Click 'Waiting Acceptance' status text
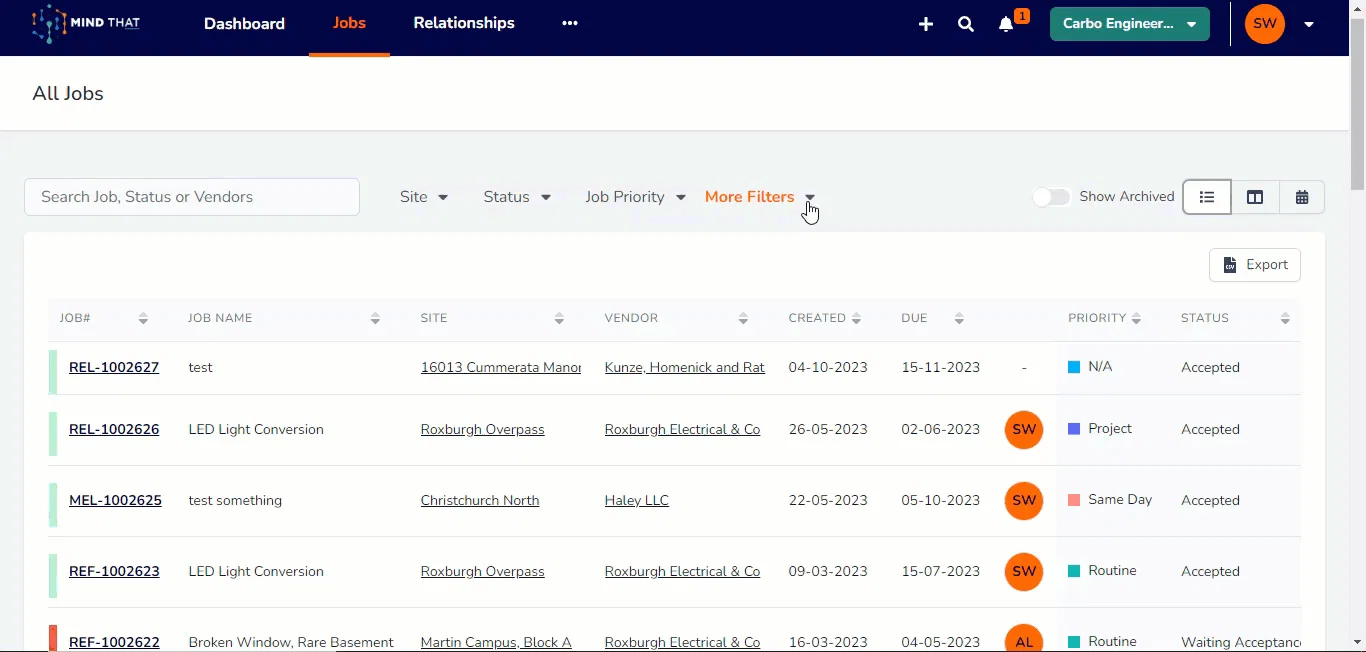1366x652 pixels. pyautogui.click(x=1241, y=642)
